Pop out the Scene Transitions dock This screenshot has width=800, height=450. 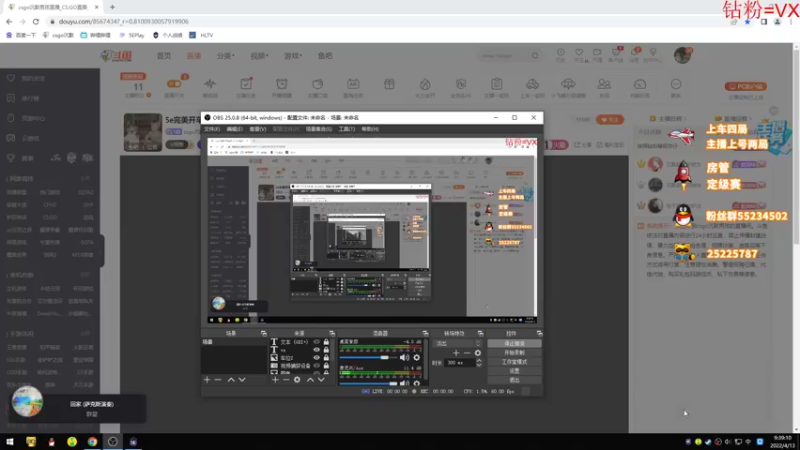coord(480,333)
